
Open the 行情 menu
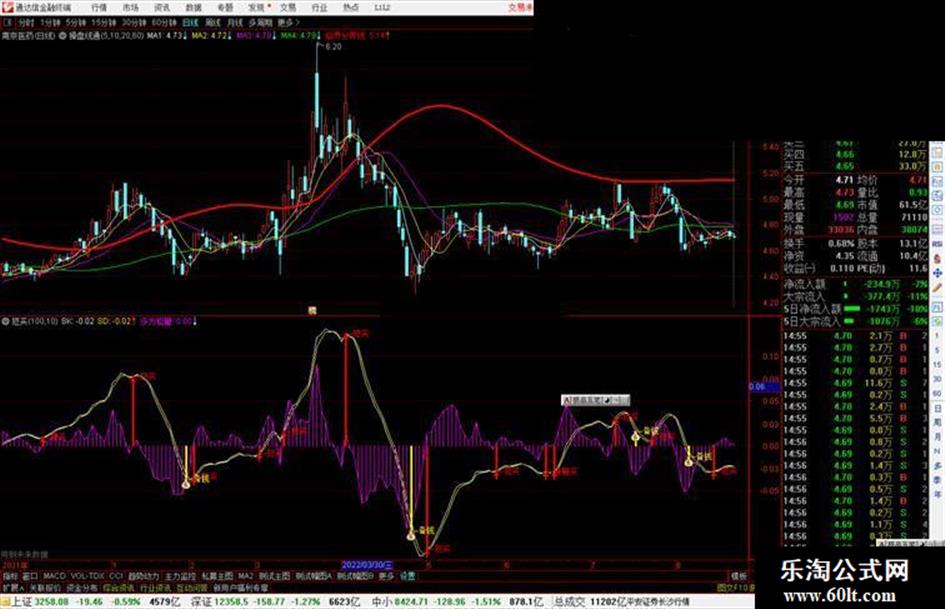[x=99, y=8]
